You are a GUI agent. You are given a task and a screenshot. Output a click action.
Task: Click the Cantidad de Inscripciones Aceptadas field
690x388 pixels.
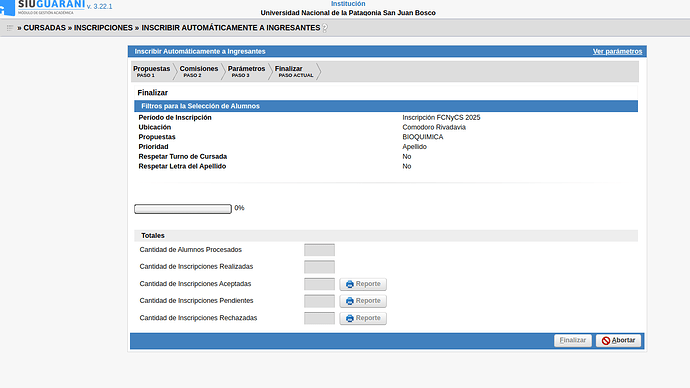coord(319,284)
